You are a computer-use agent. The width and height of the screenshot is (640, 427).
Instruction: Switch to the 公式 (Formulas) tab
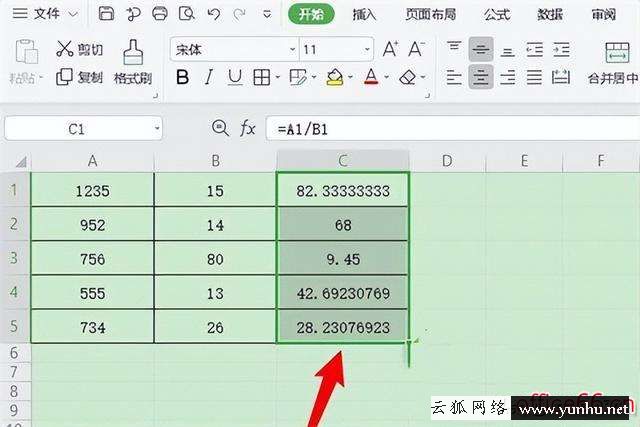click(497, 15)
